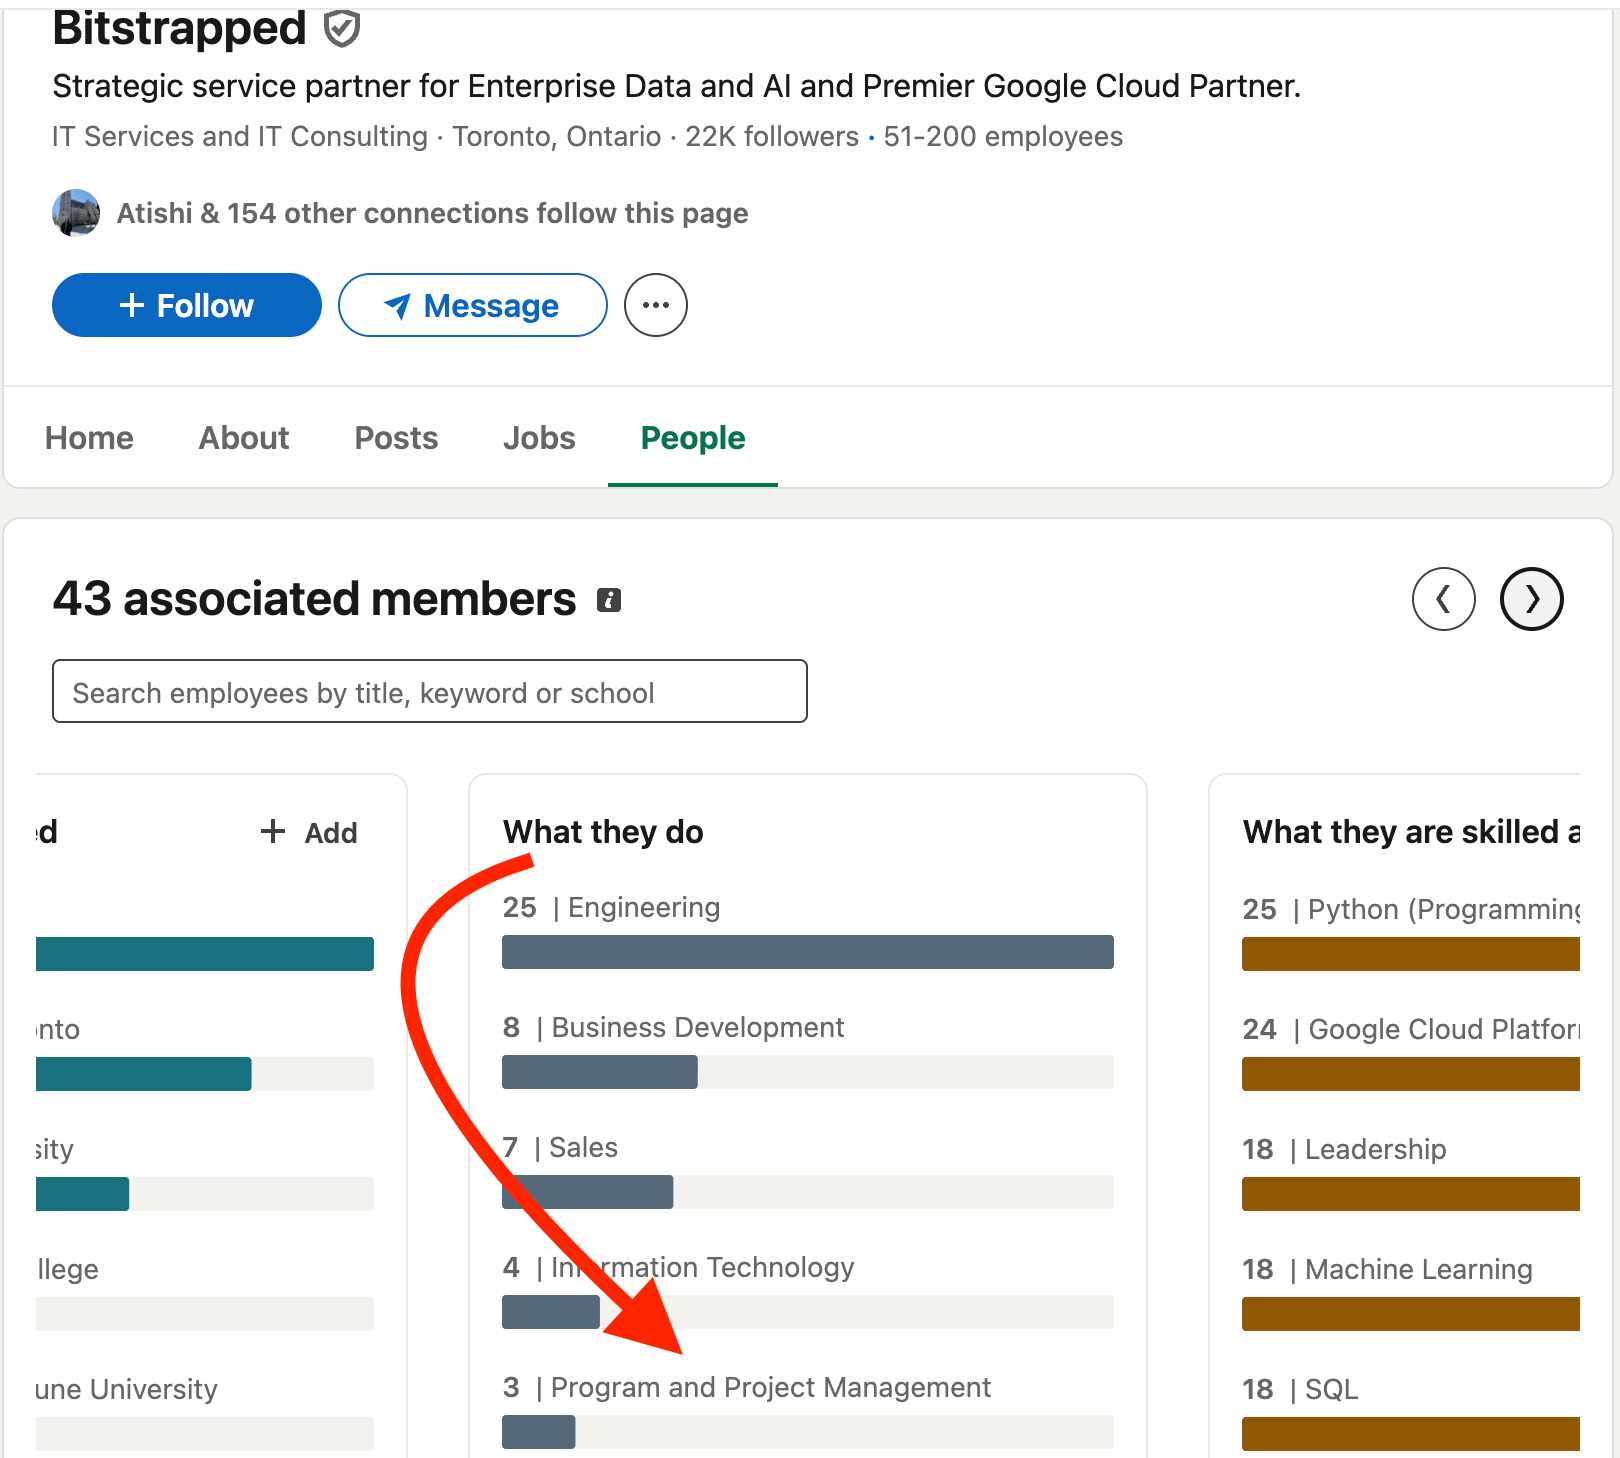The width and height of the screenshot is (1620, 1458).
Task: Click the search employees input field
Action: [429, 691]
